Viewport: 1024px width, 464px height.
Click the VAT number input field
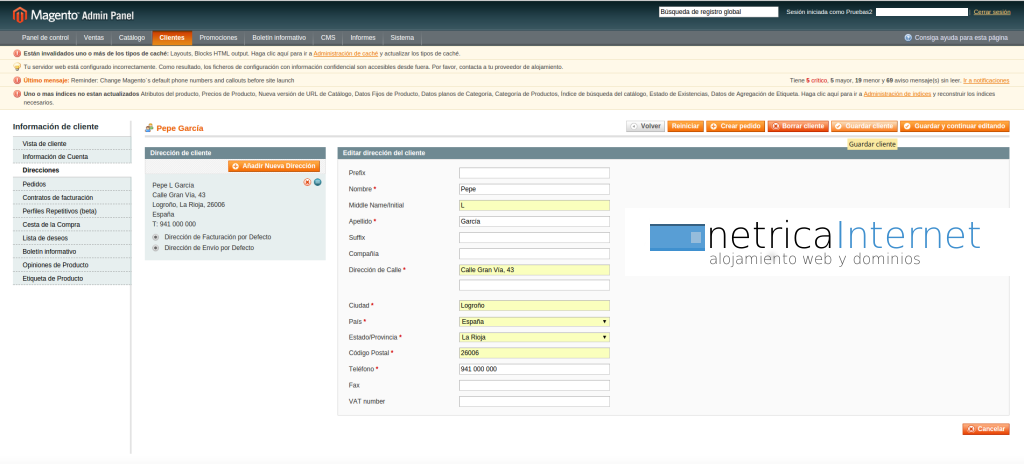click(534, 401)
